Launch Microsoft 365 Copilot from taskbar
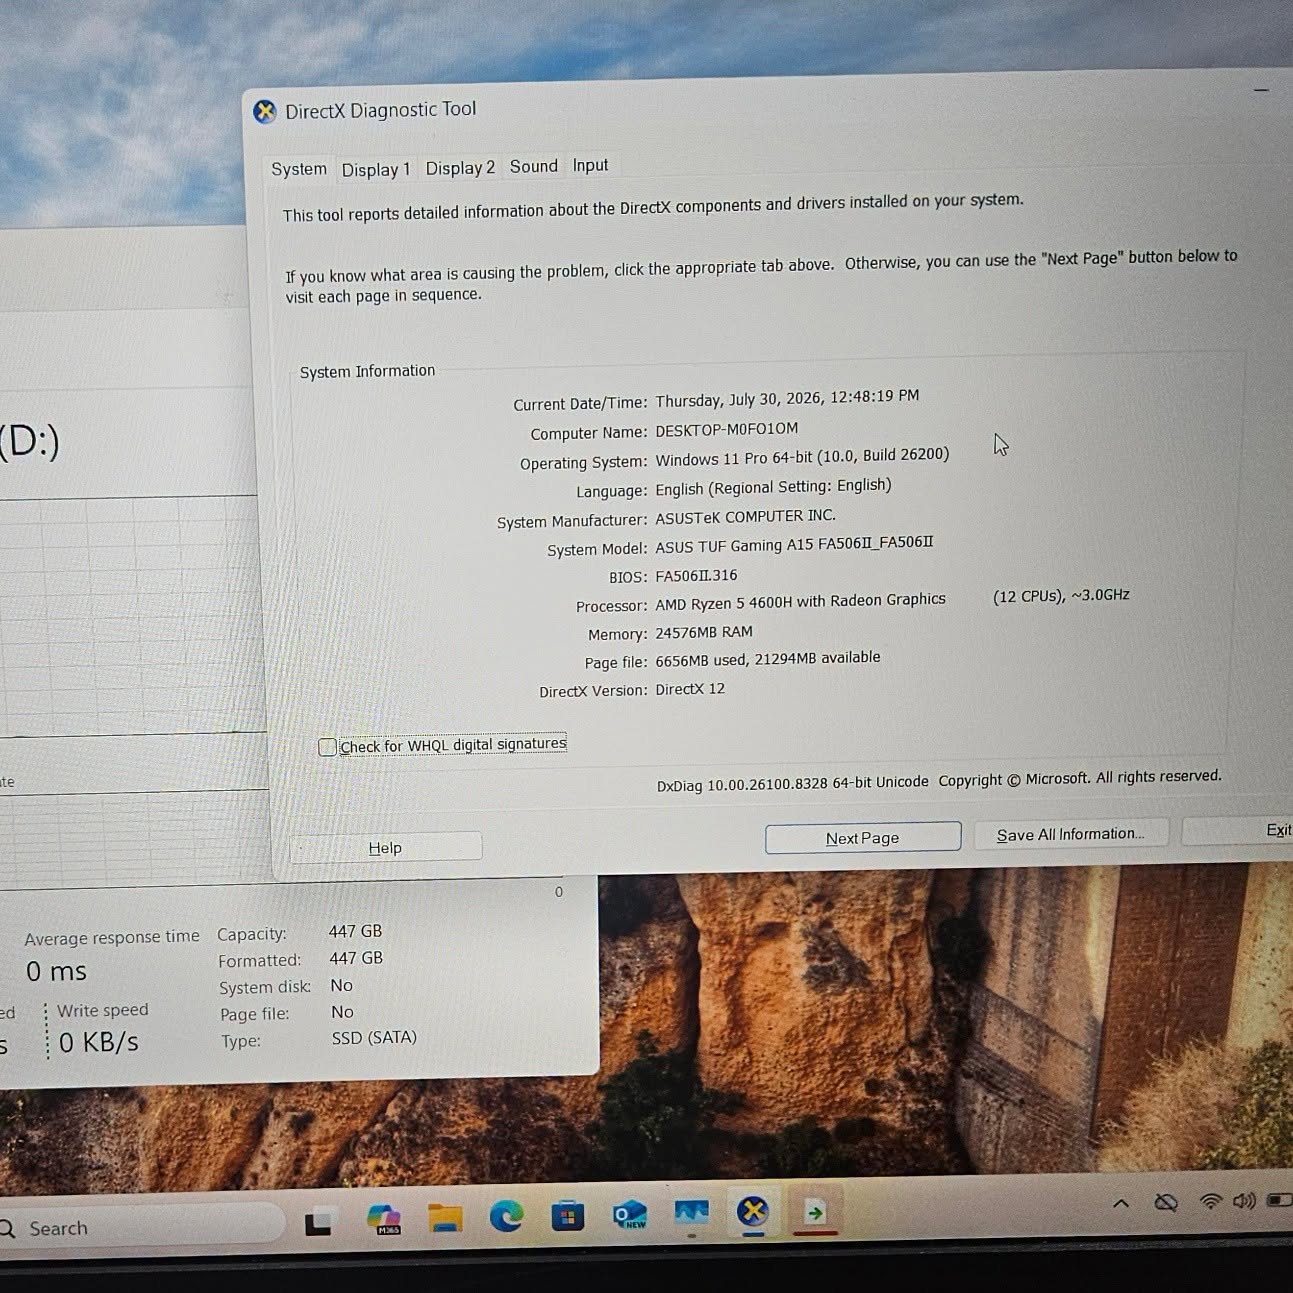The width and height of the screenshot is (1293, 1293). 384,1219
